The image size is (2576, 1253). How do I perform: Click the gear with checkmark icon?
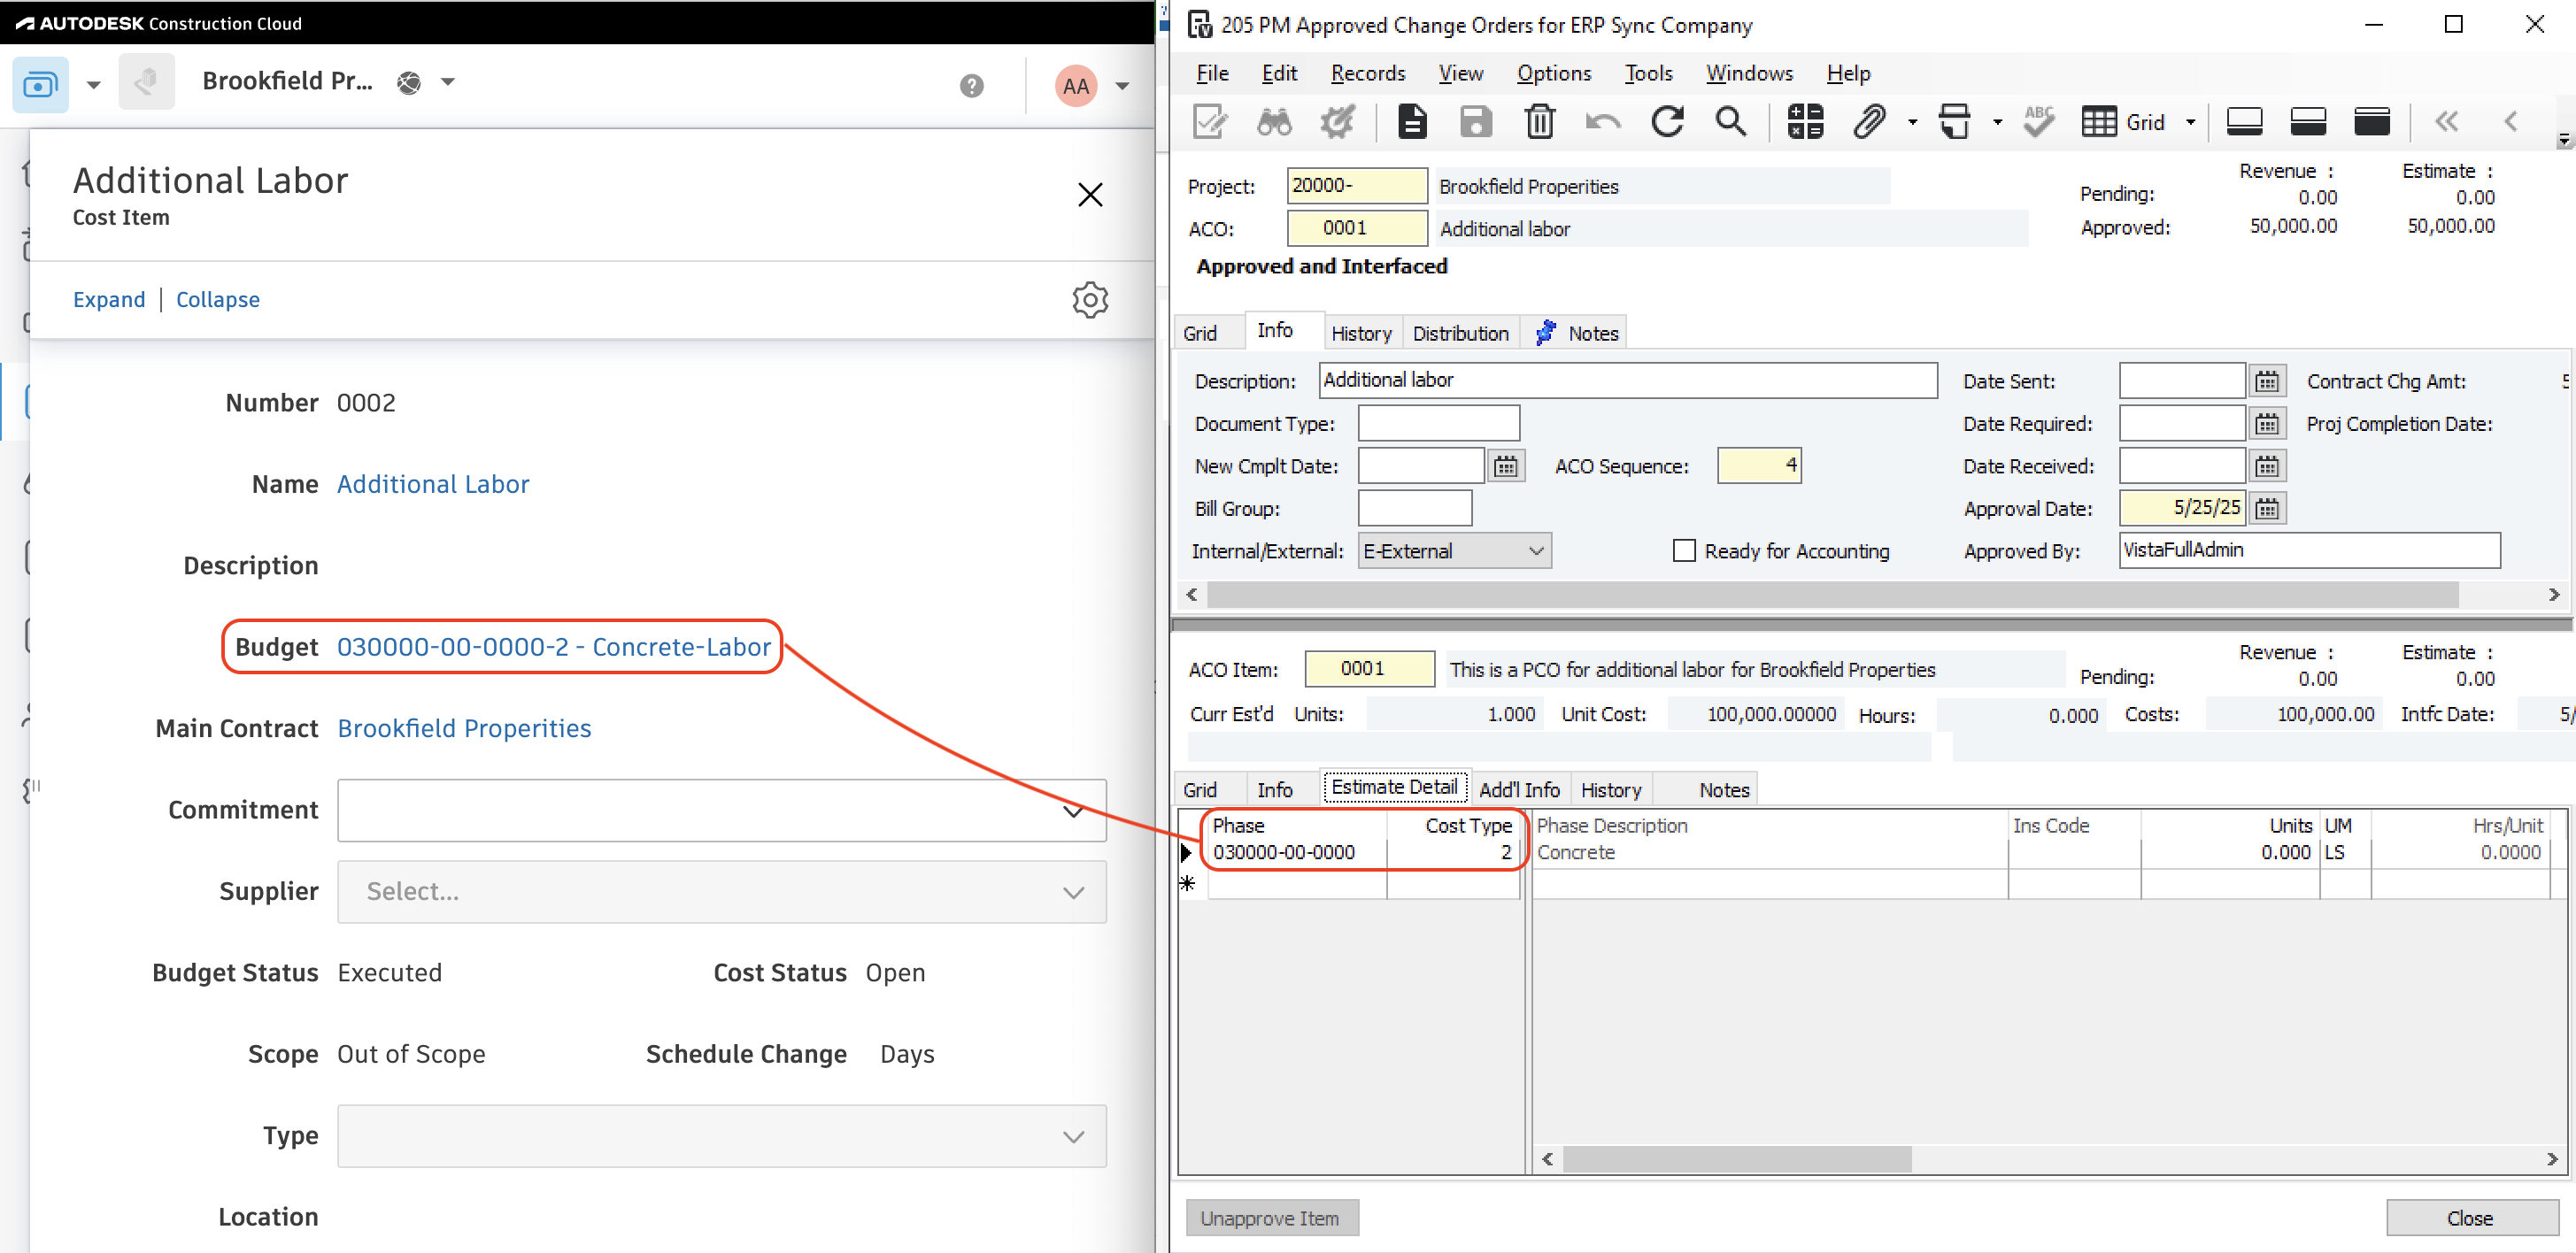point(1337,122)
